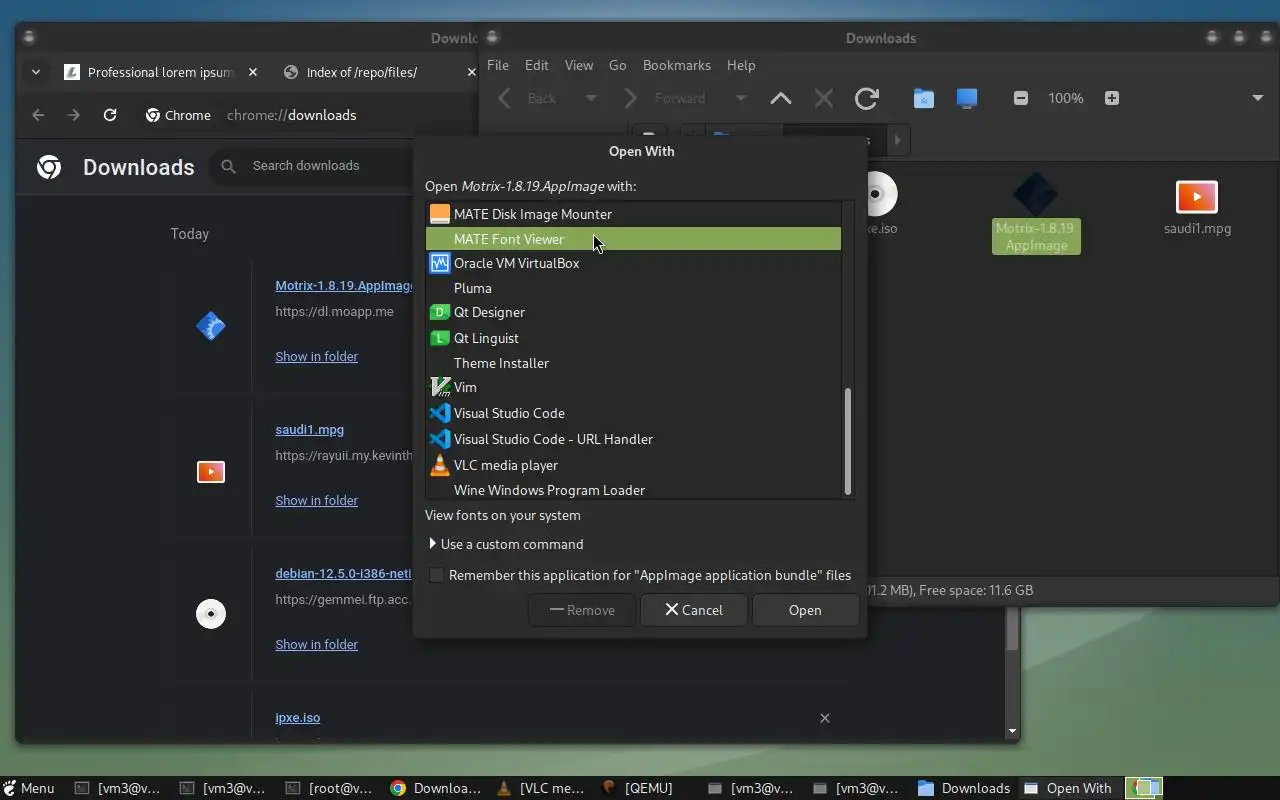Viewport: 1280px width, 800px height.
Task: Open Bookmarks menu in file manager
Action: [x=677, y=65]
